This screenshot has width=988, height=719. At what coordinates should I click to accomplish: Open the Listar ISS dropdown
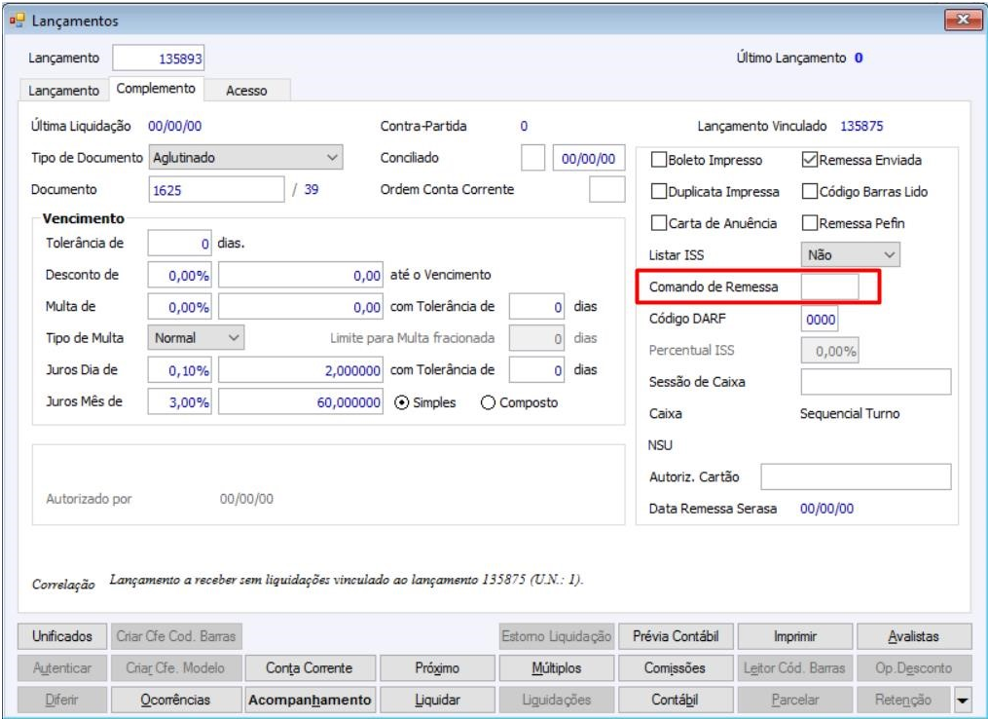click(851, 255)
